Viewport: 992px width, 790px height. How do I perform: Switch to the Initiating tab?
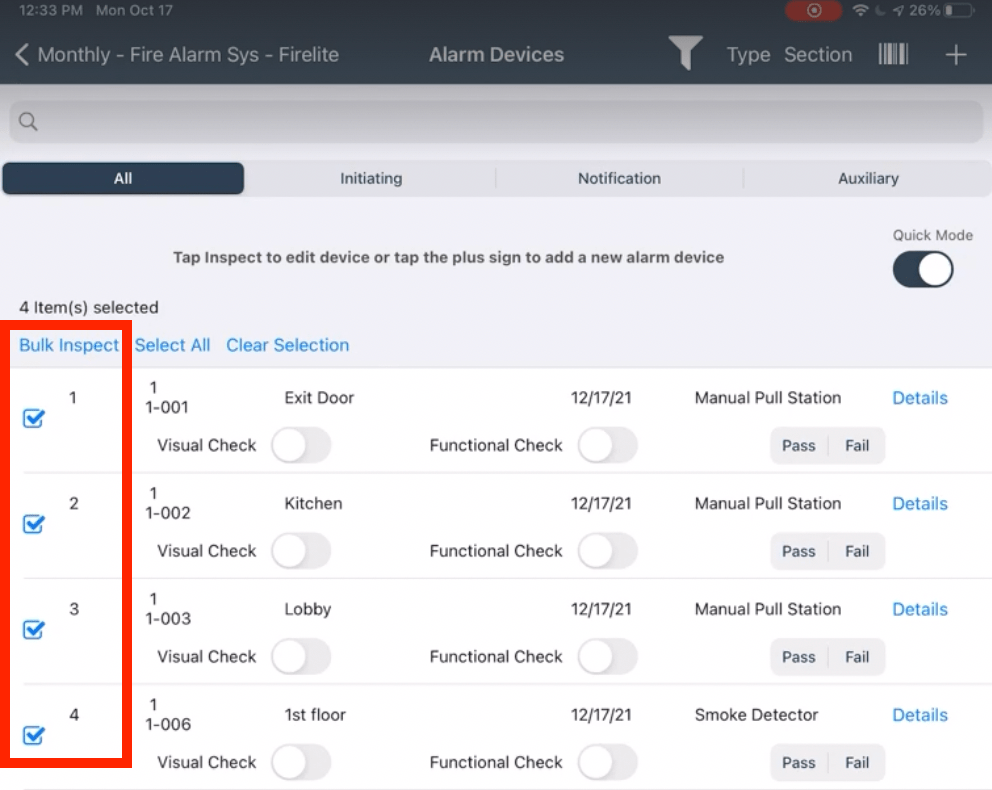click(x=371, y=178)
